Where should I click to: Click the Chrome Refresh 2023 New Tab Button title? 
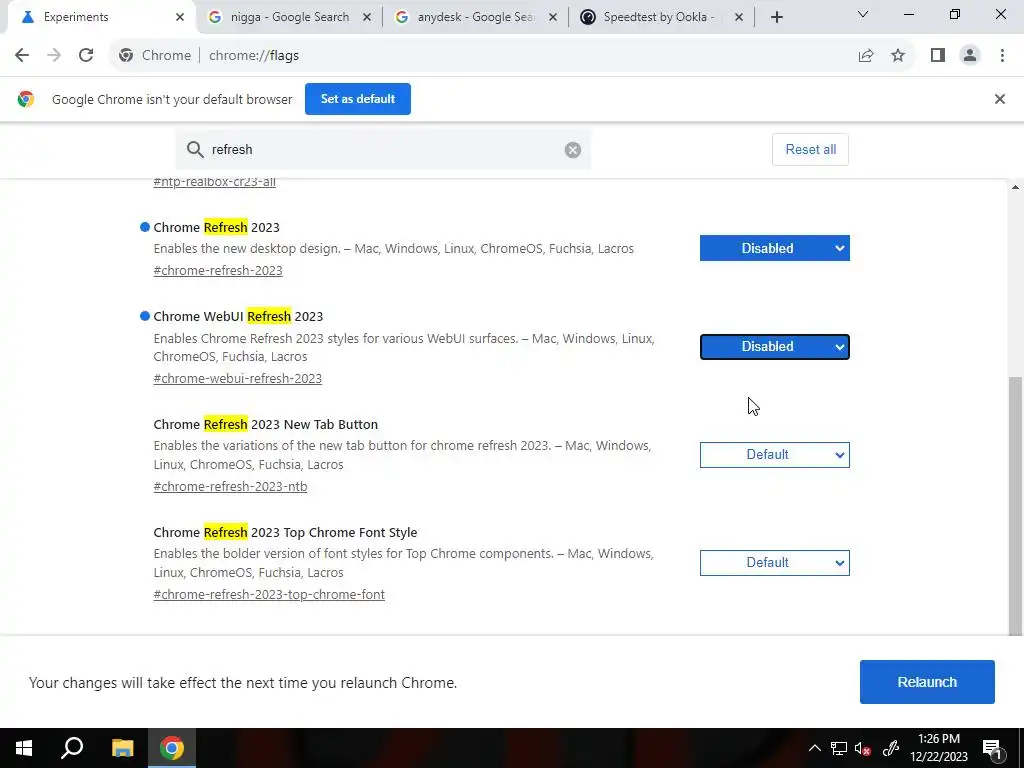click(x=266, y=424)
